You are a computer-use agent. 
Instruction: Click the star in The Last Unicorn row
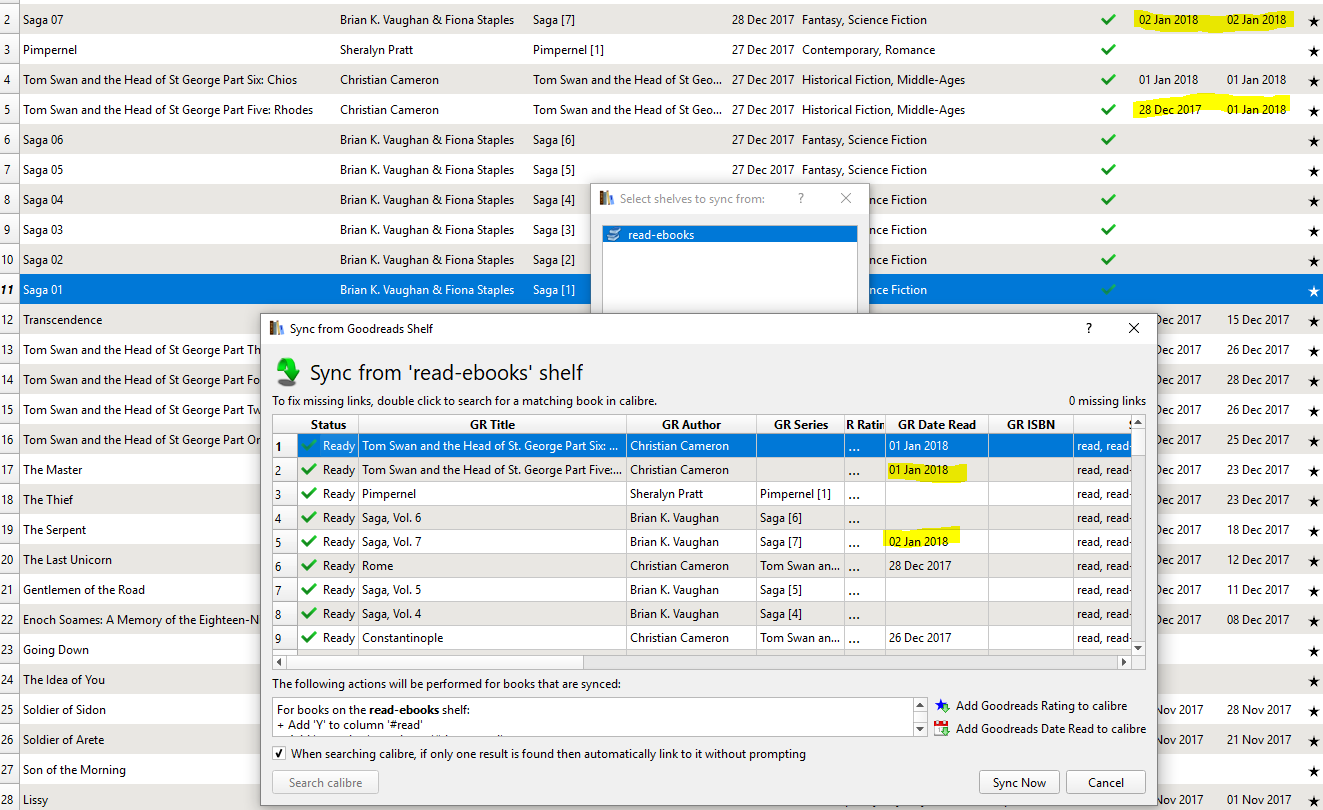(x=1313, y=561)
